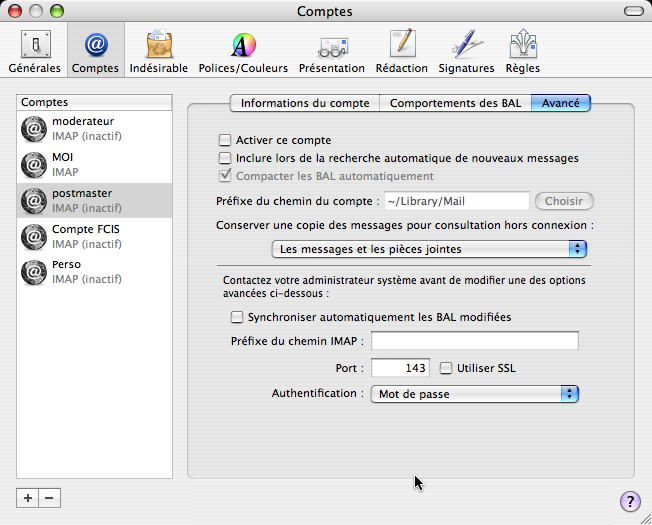Open the Indésirable junk mail preferences
Image resolution: width=652 pixels, height=525 pixels.
click(159, 51)
